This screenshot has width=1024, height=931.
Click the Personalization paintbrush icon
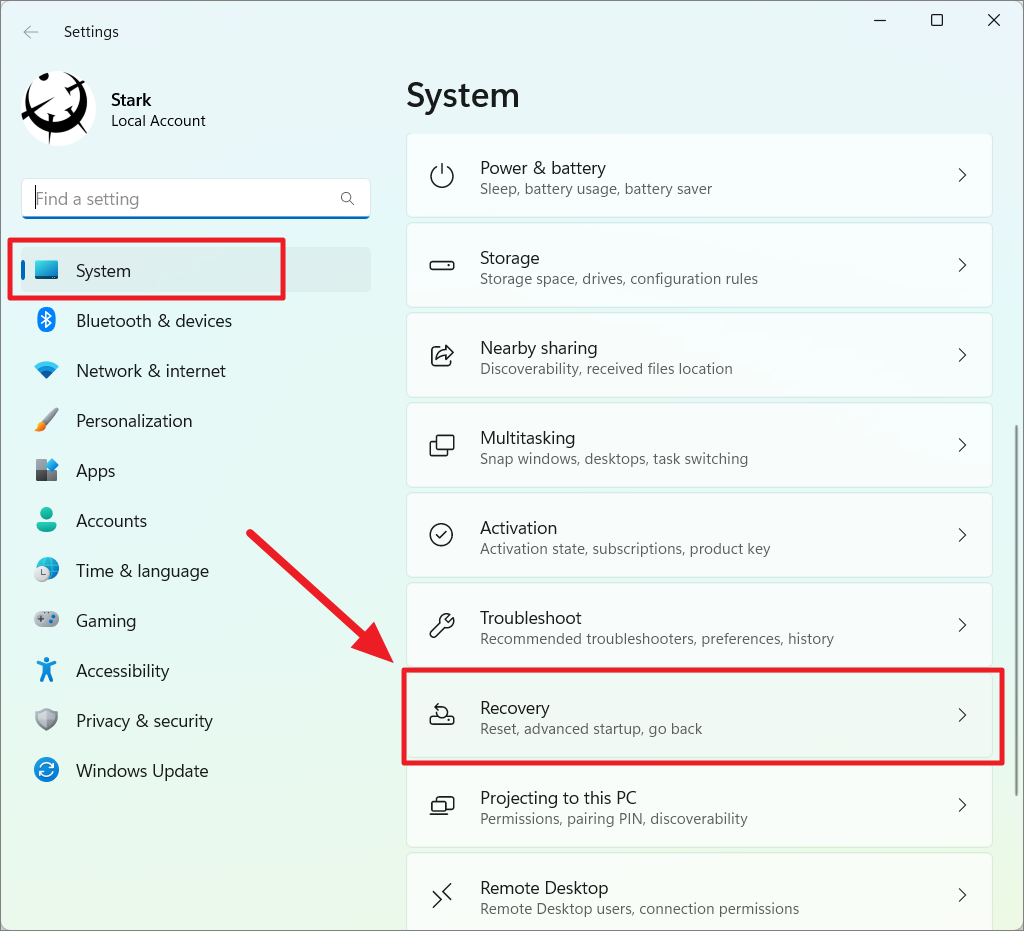click(x=46, y=420)
